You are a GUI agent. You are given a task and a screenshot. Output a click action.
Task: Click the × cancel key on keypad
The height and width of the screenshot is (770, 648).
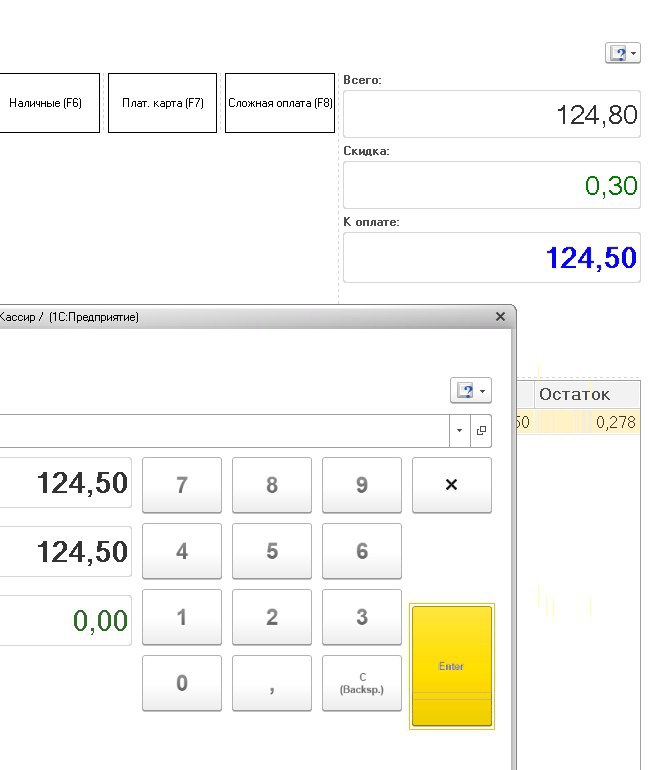point(452,485)
